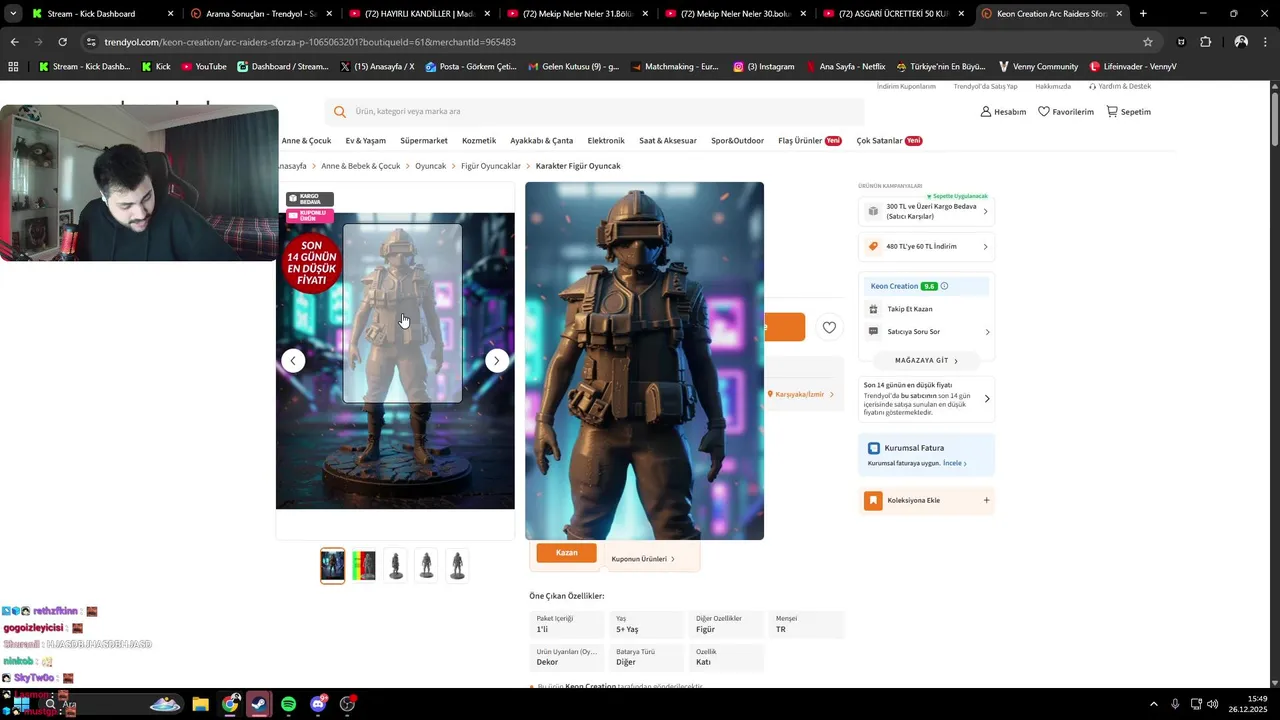
Task: Switch to the Mekip Neler Neler 31.Bölüm tab
Action: click(577, 14)
